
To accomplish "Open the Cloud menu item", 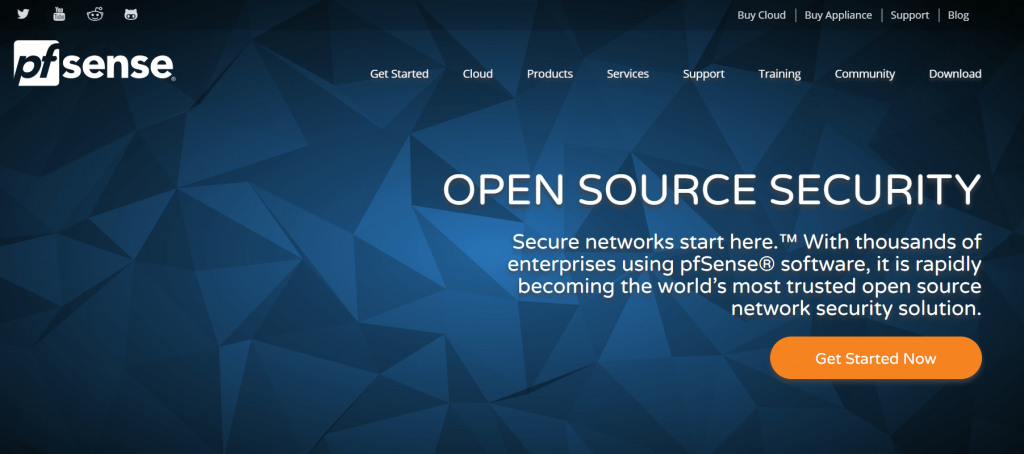I will point(477,74).
